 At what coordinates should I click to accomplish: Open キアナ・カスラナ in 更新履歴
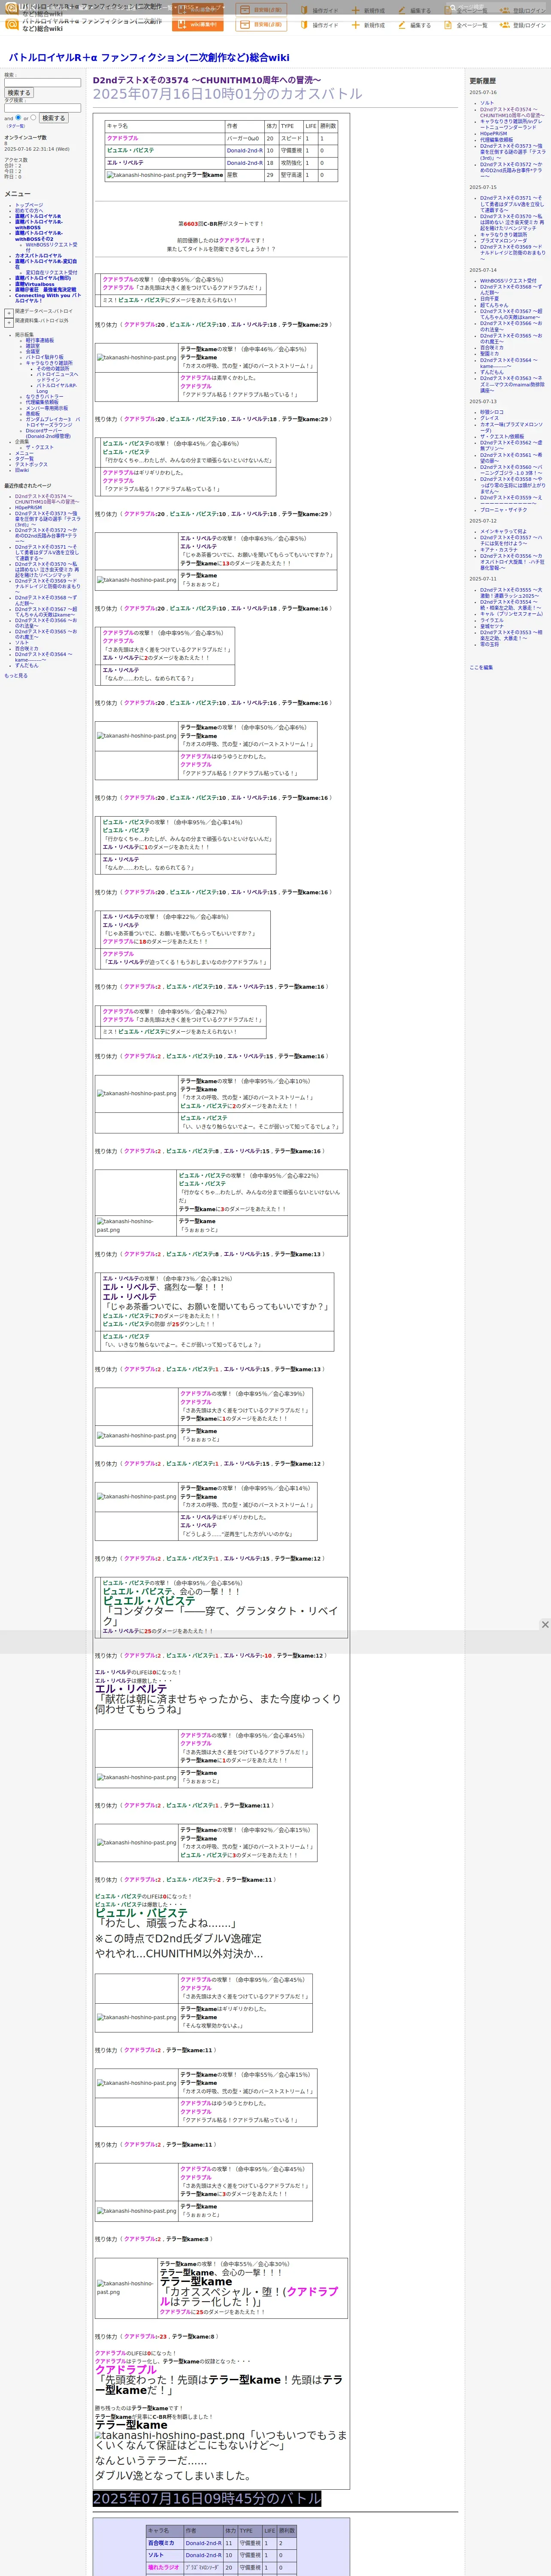click(499, 550)
